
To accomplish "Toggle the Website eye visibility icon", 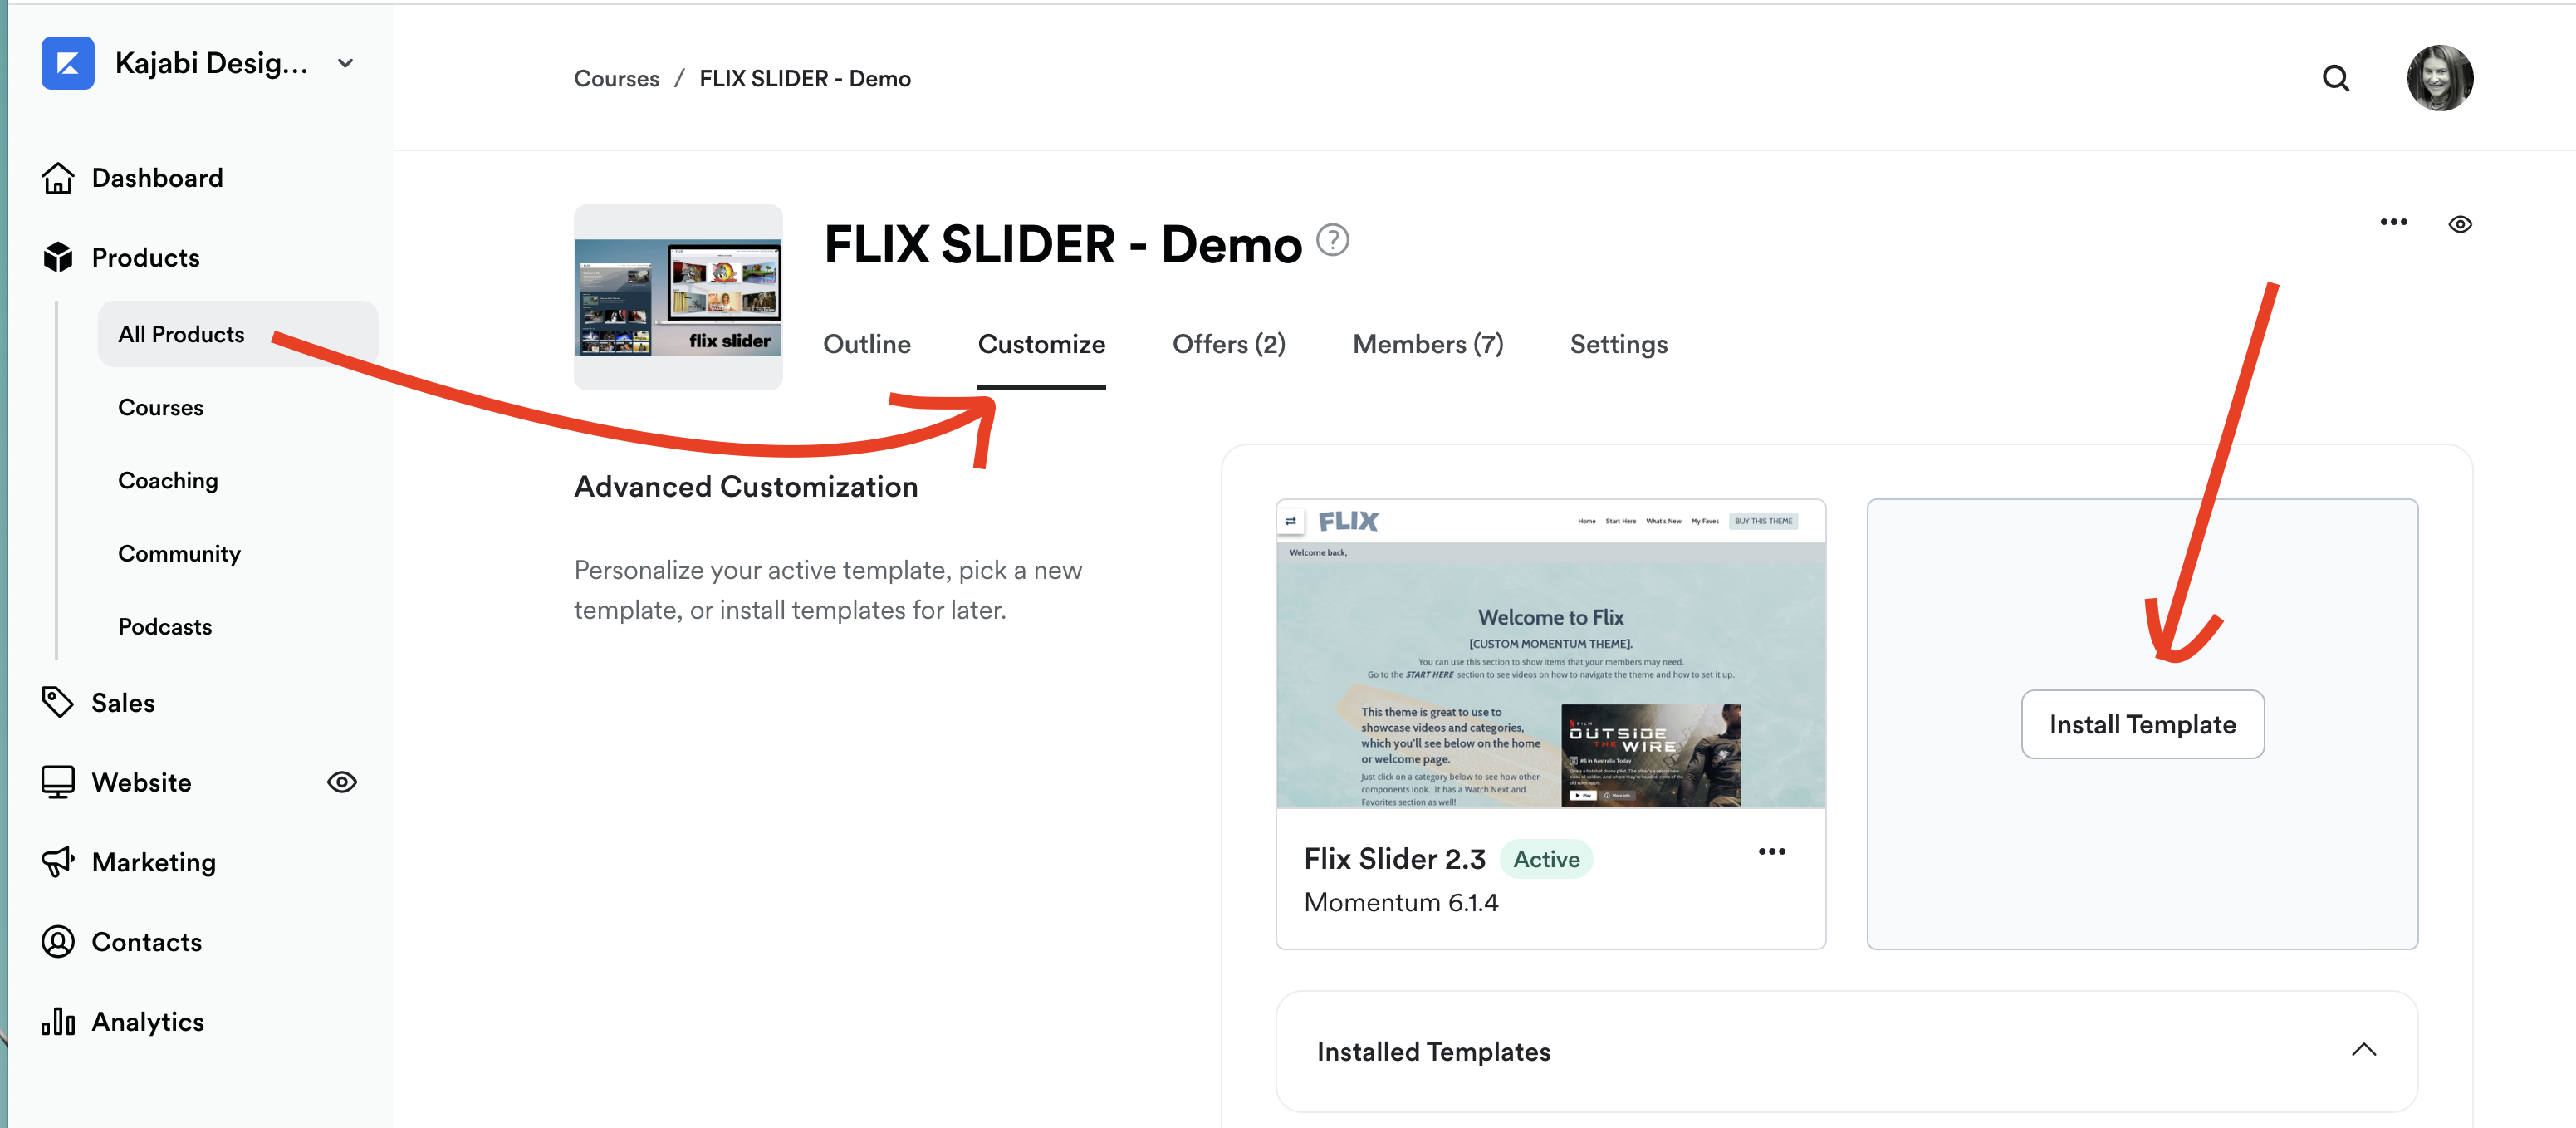I will tap(342, 782).
